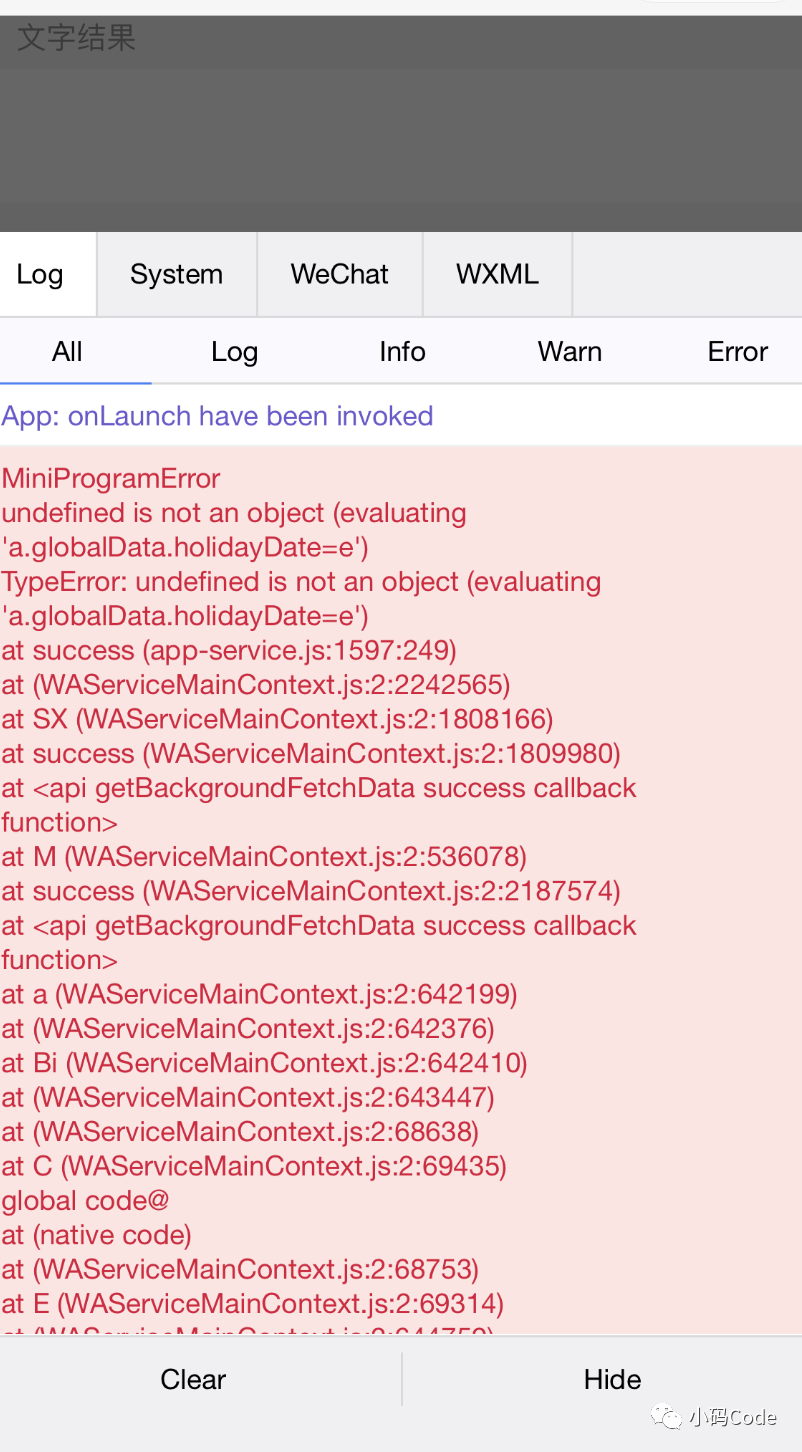The height and width of the screenshot is (1452, 802).
Task: Click the MiniProgramError heading line
Action: [x=111, y=478]
